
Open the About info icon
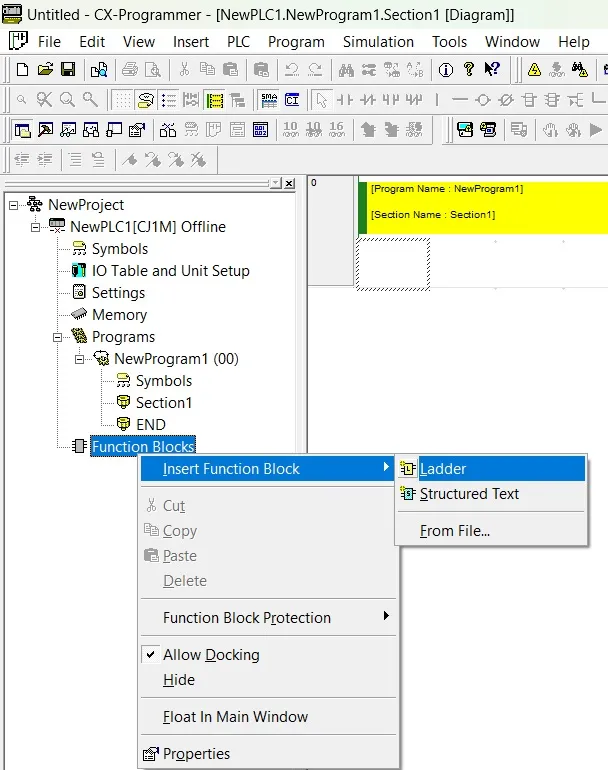pos(445,70)
